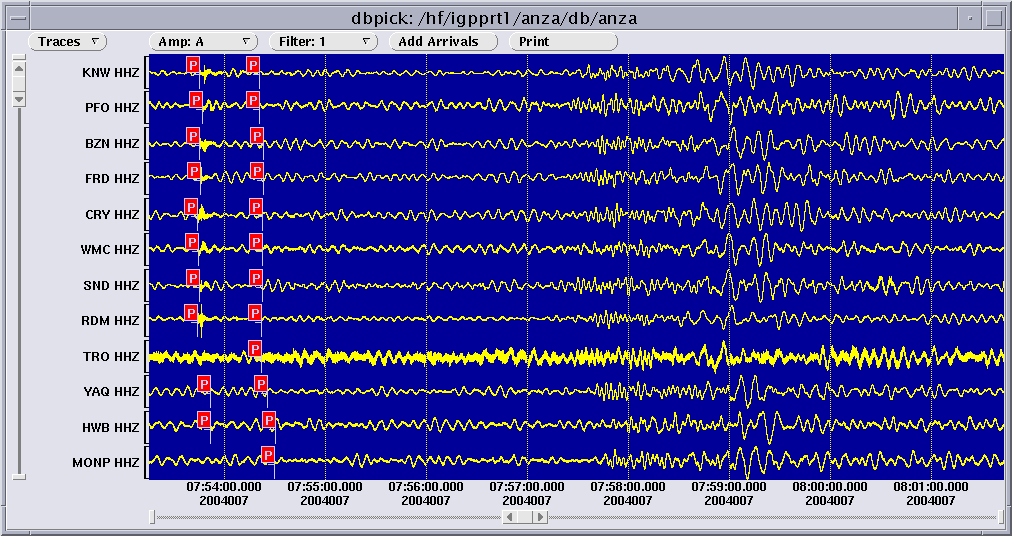Viewport: 1012px width, 536px height.
Task: Click the dbpick window title text
Action: 494,19
